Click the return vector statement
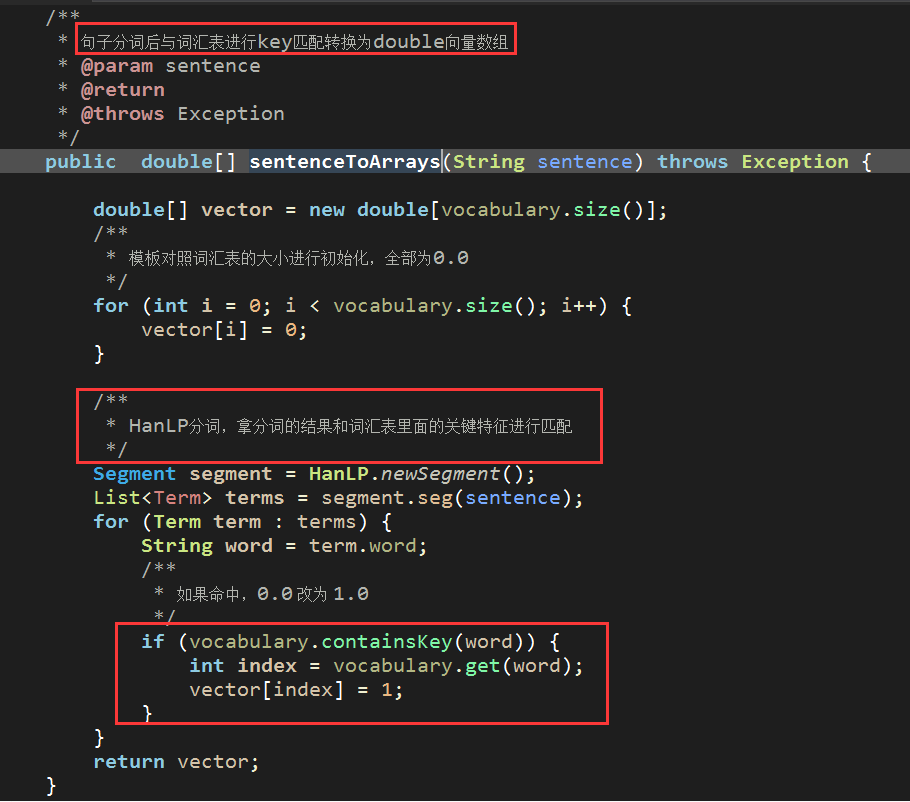The width and height of the screenshot is (910, 802). (176, 762)
